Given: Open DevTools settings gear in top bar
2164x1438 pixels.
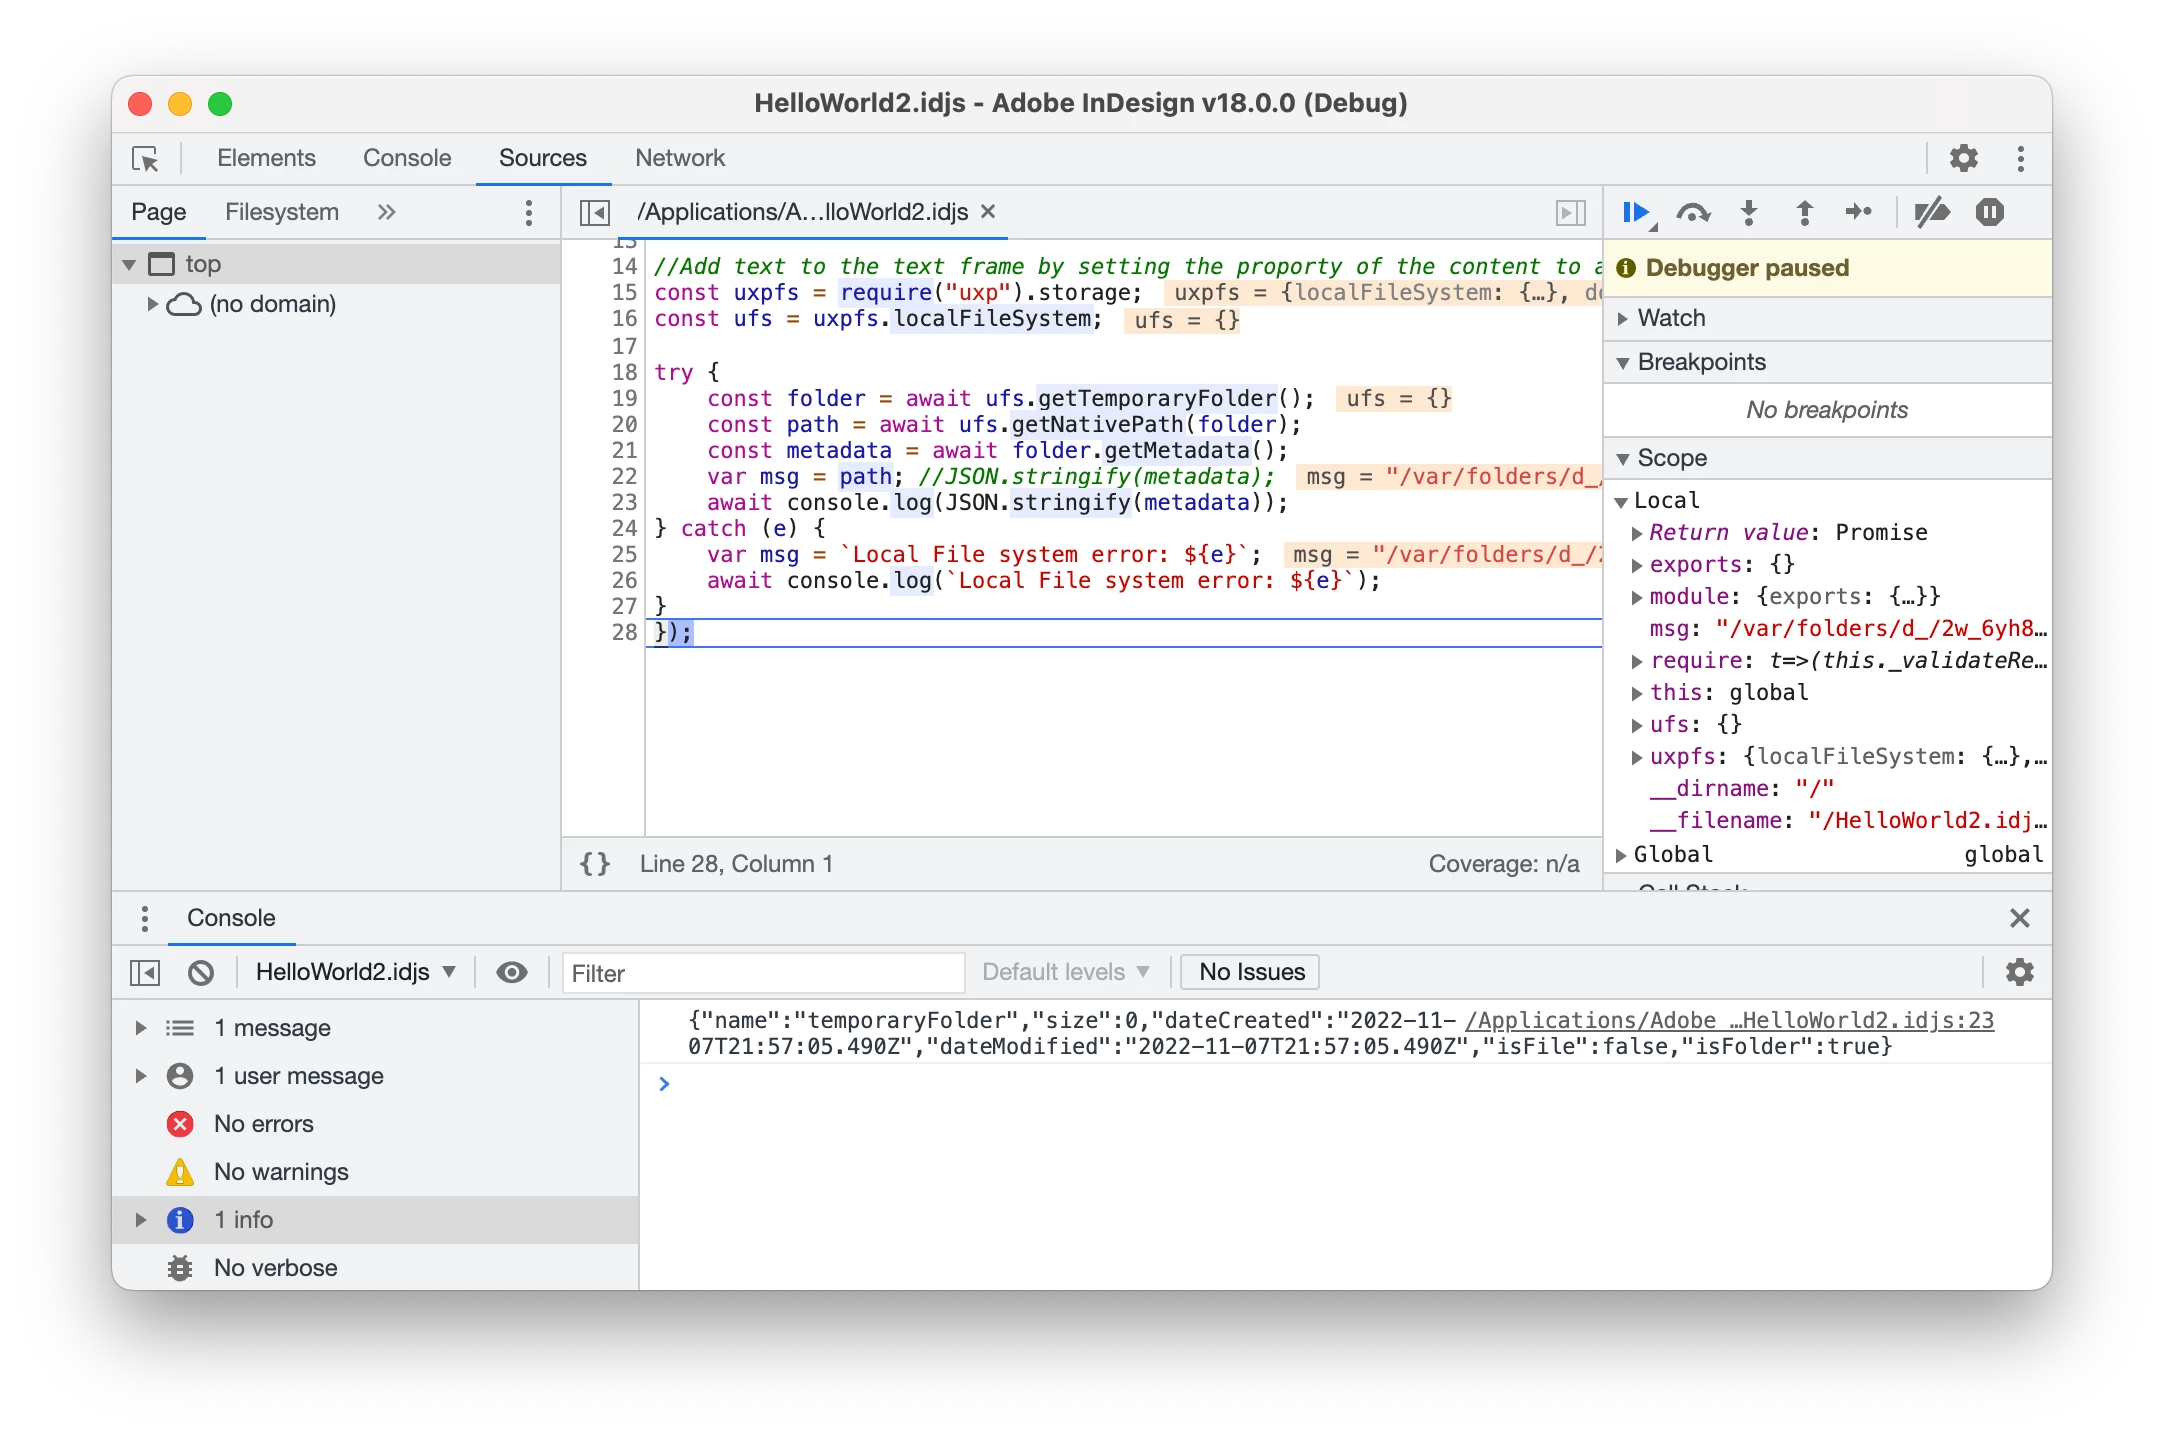Looking at the screenshot, I should pos(1963,159).
